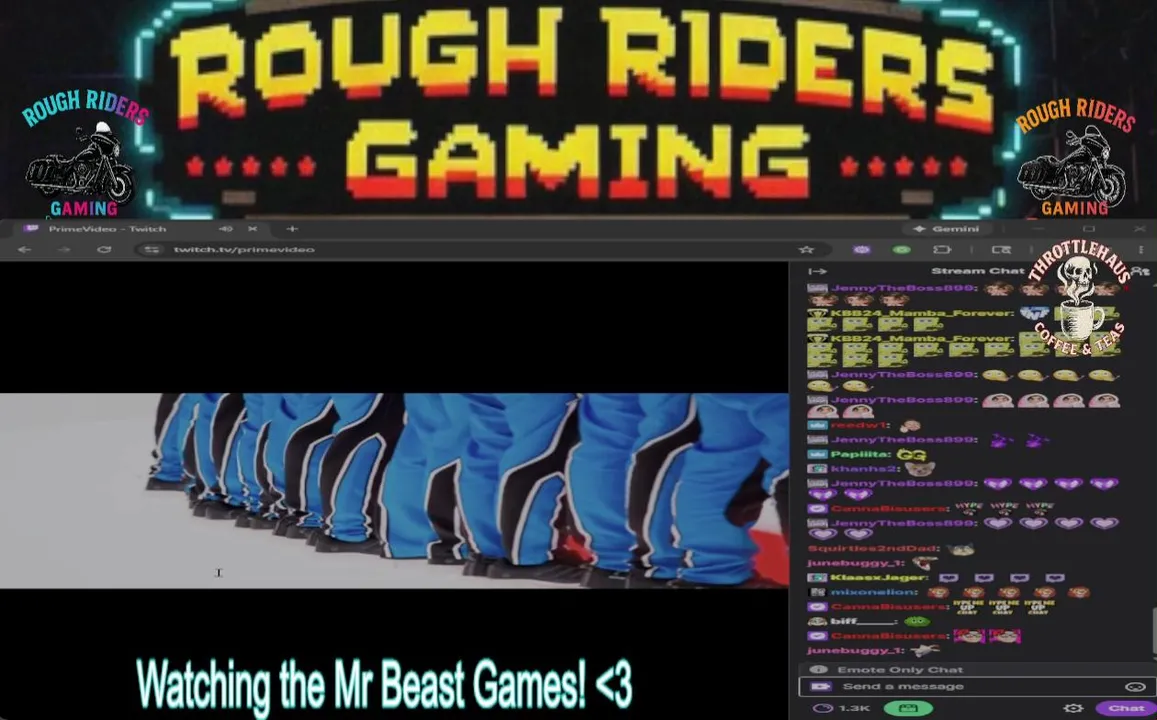The height and width of the screenshot is (720, 1157).
Task: Go back using browser back arrow
Action: [x=24, y=250]
